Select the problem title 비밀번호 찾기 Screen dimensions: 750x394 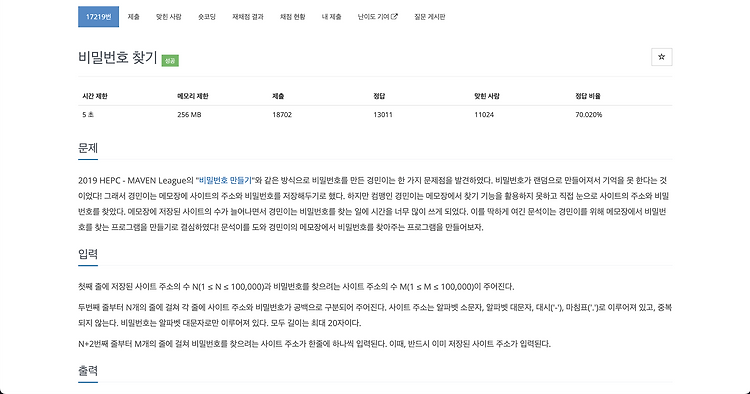coord(118,57)
